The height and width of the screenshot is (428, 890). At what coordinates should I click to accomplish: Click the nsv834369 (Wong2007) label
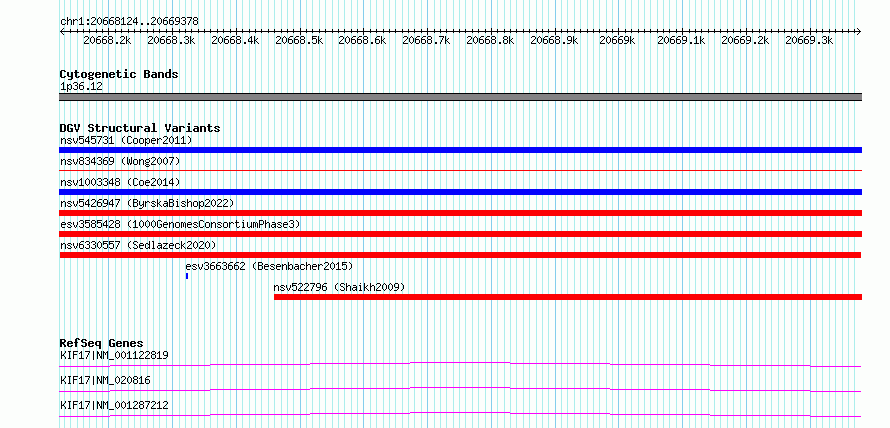[x=120, y=161]
